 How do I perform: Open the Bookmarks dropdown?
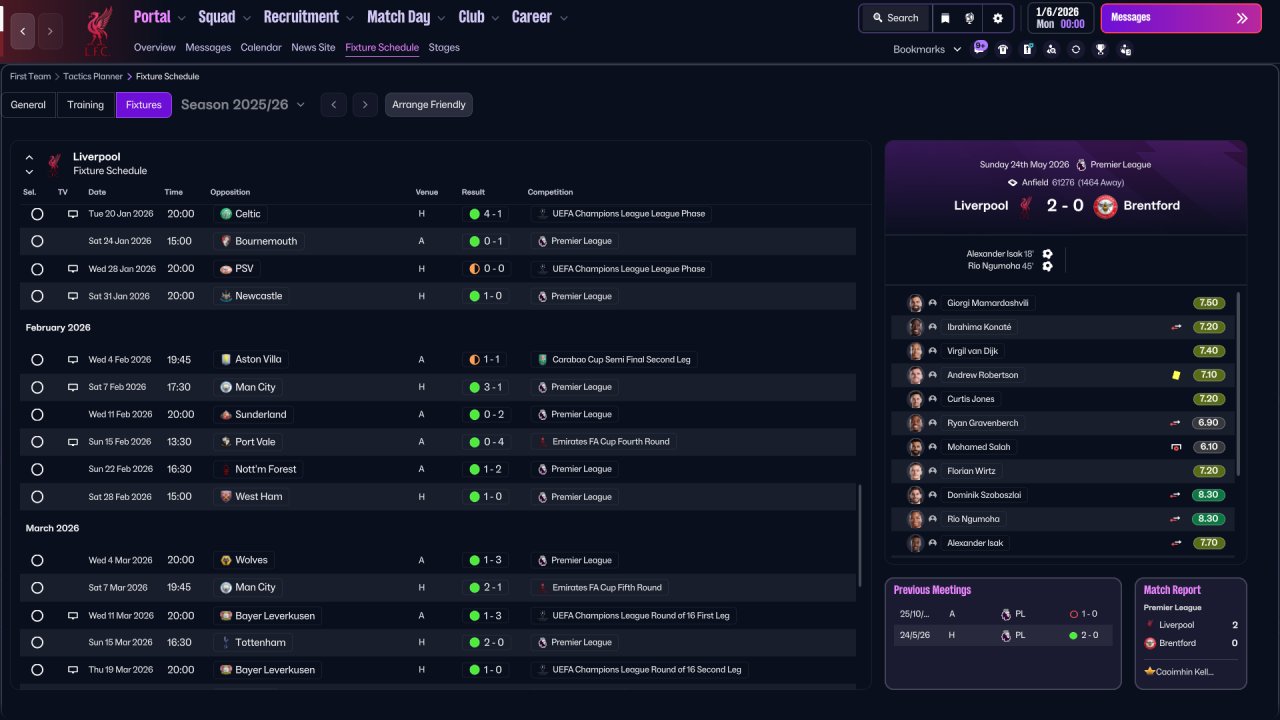pyautogui.click(x=927, y=49)
